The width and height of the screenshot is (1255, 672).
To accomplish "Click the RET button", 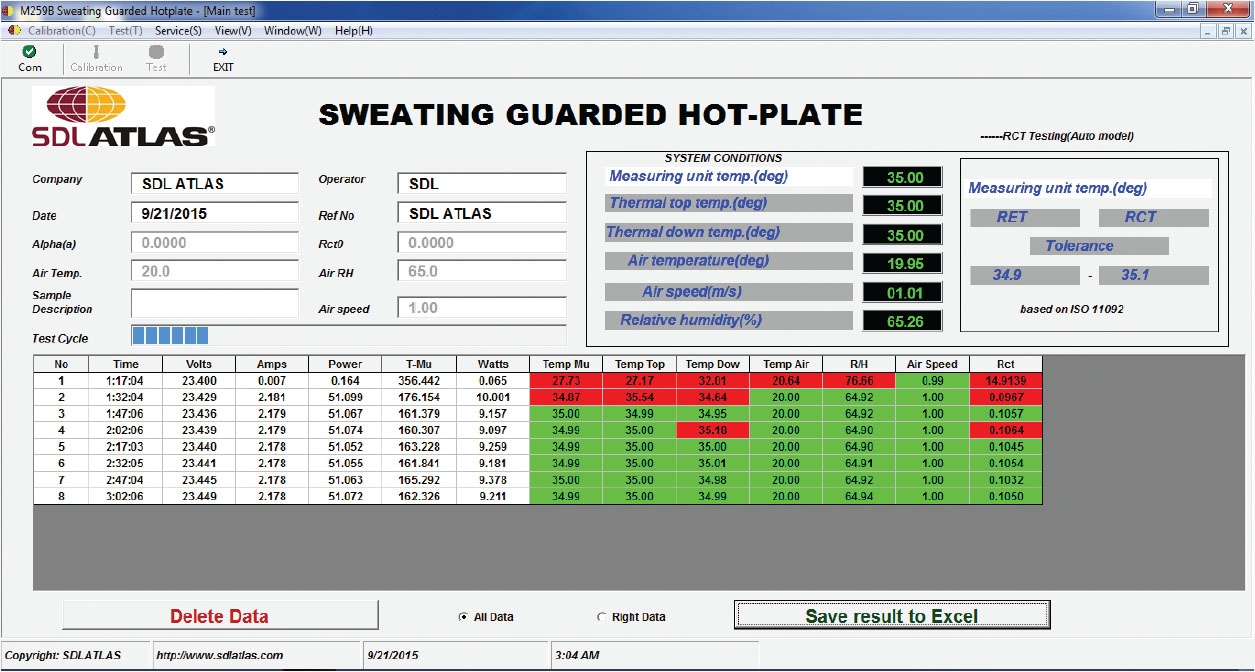I will tap(1025, 217).
